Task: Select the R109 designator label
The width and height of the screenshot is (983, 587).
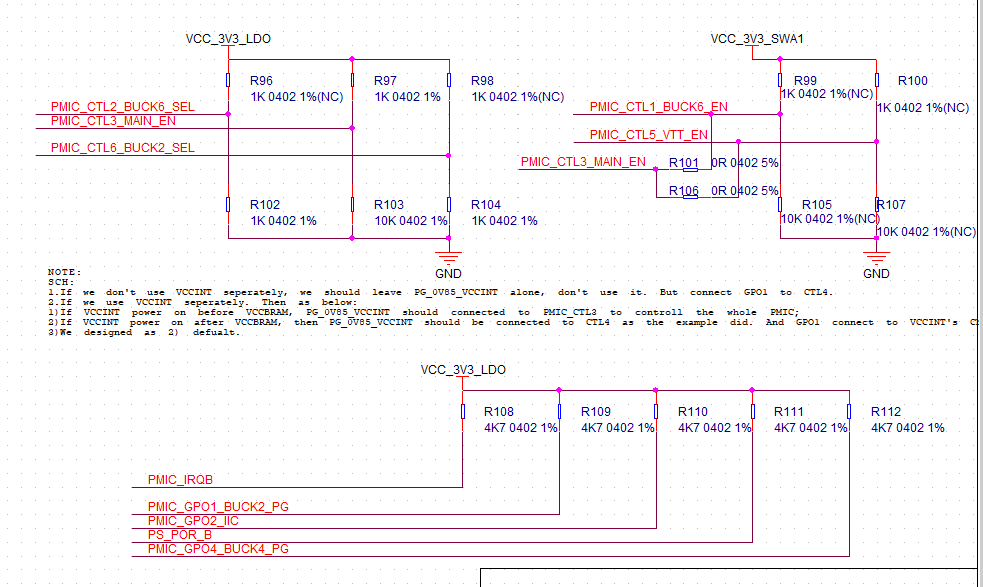Action: (596, 412)
